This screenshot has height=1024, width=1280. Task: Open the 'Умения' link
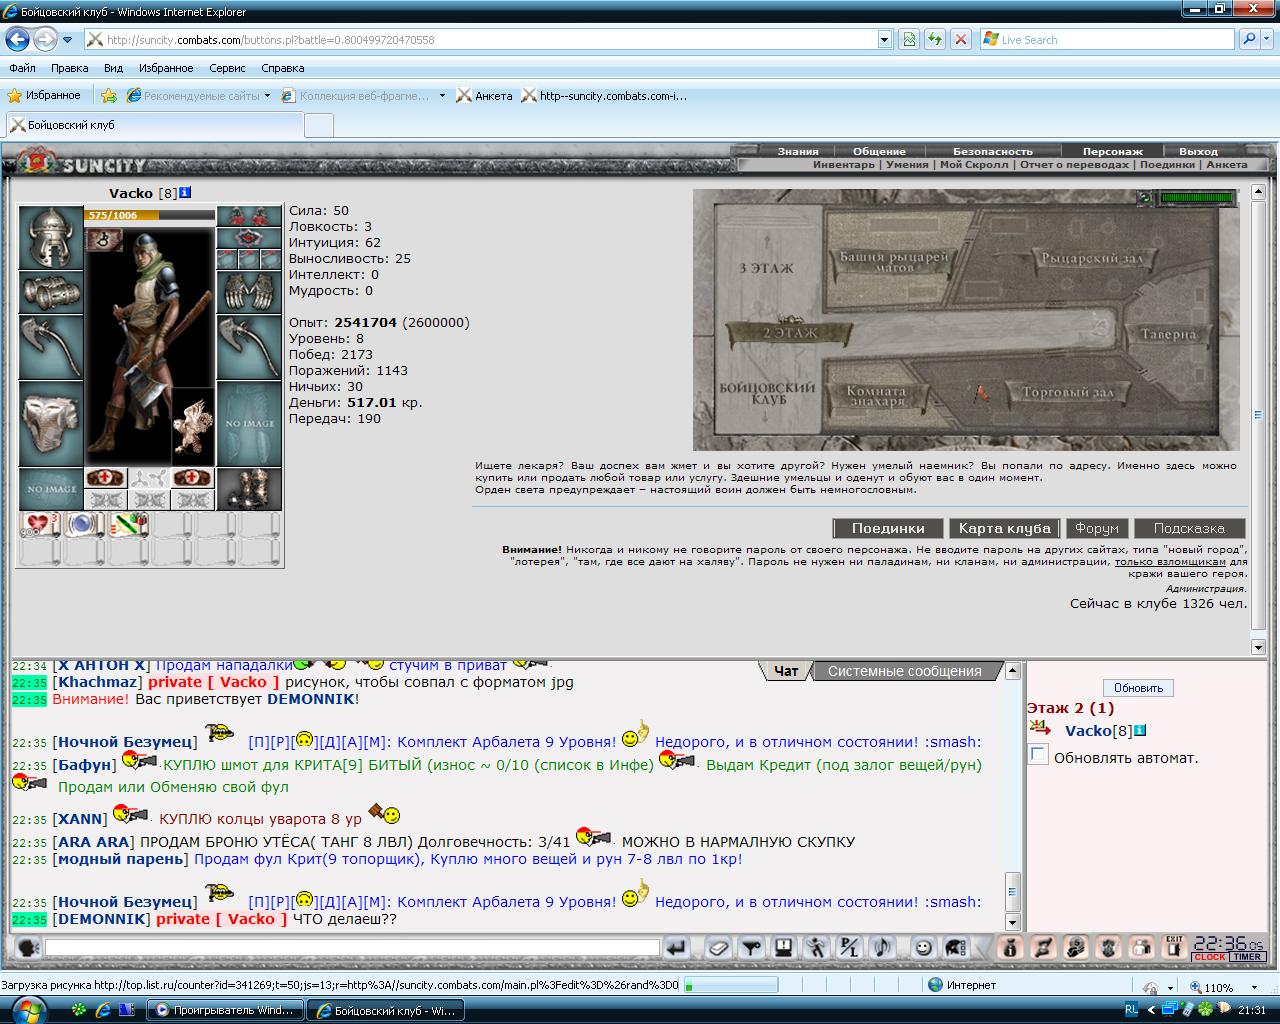(x=907, y=165)
